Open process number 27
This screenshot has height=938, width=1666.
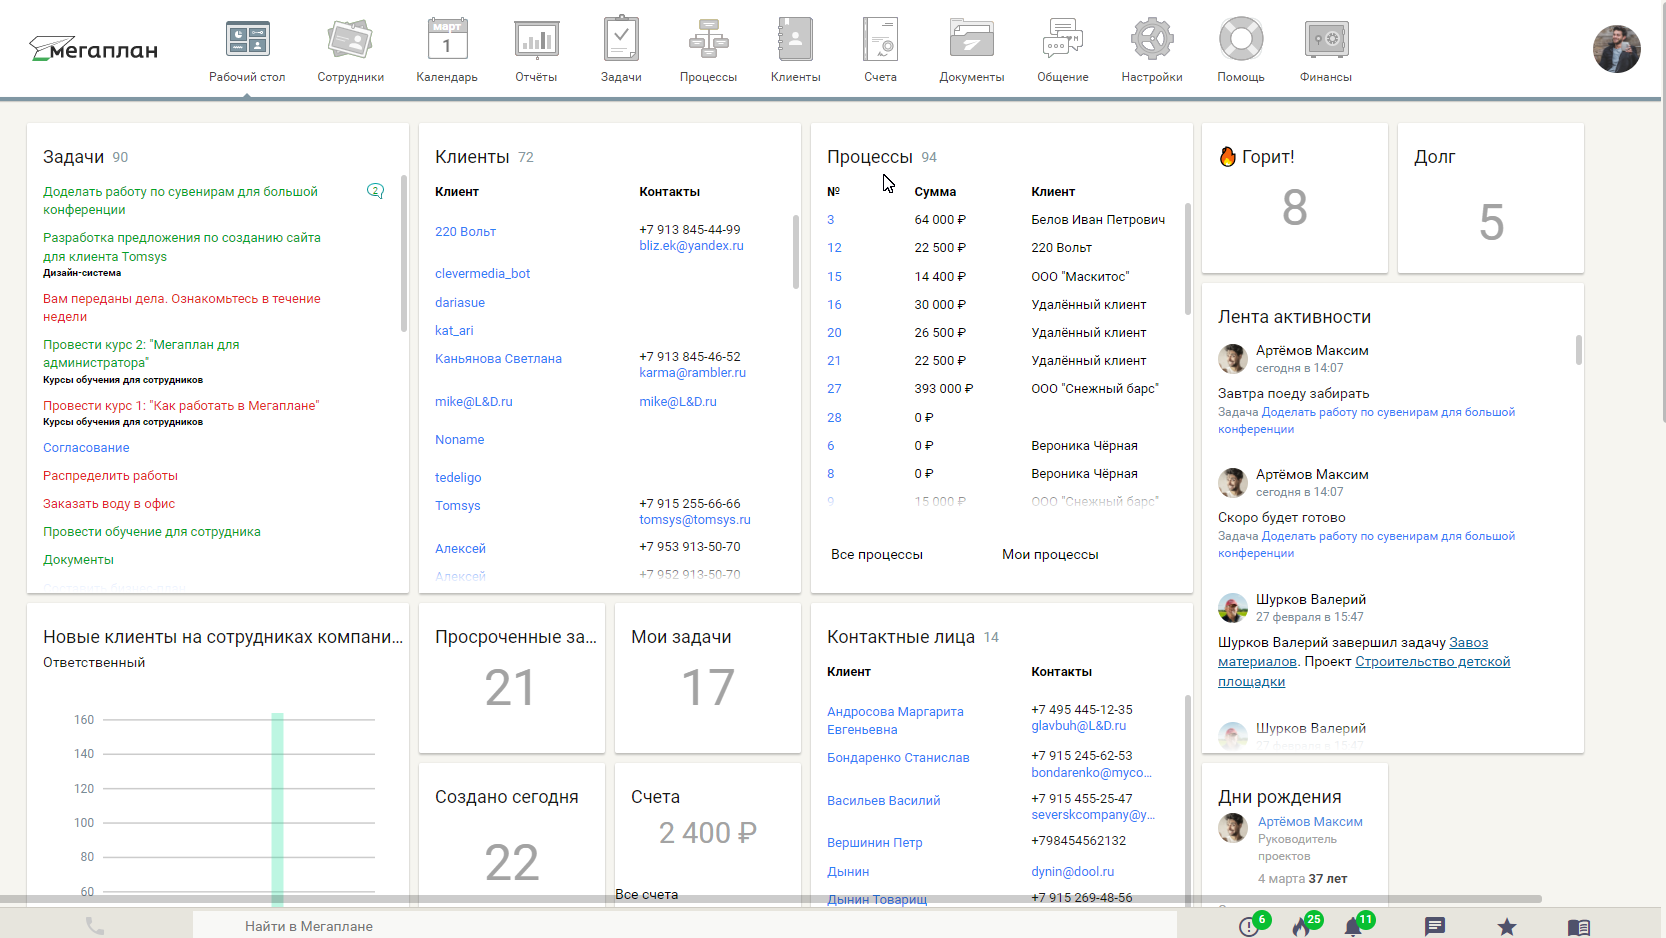point(834,389)
